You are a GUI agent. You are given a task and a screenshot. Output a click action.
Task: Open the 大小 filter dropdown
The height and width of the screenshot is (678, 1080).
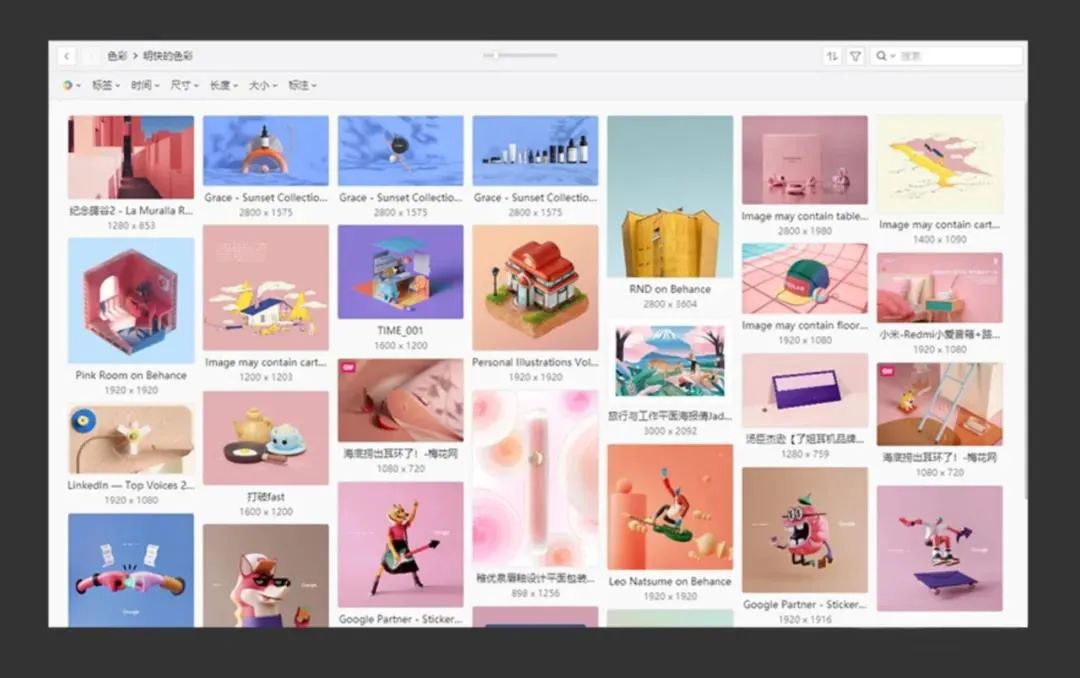pos(262,86)
